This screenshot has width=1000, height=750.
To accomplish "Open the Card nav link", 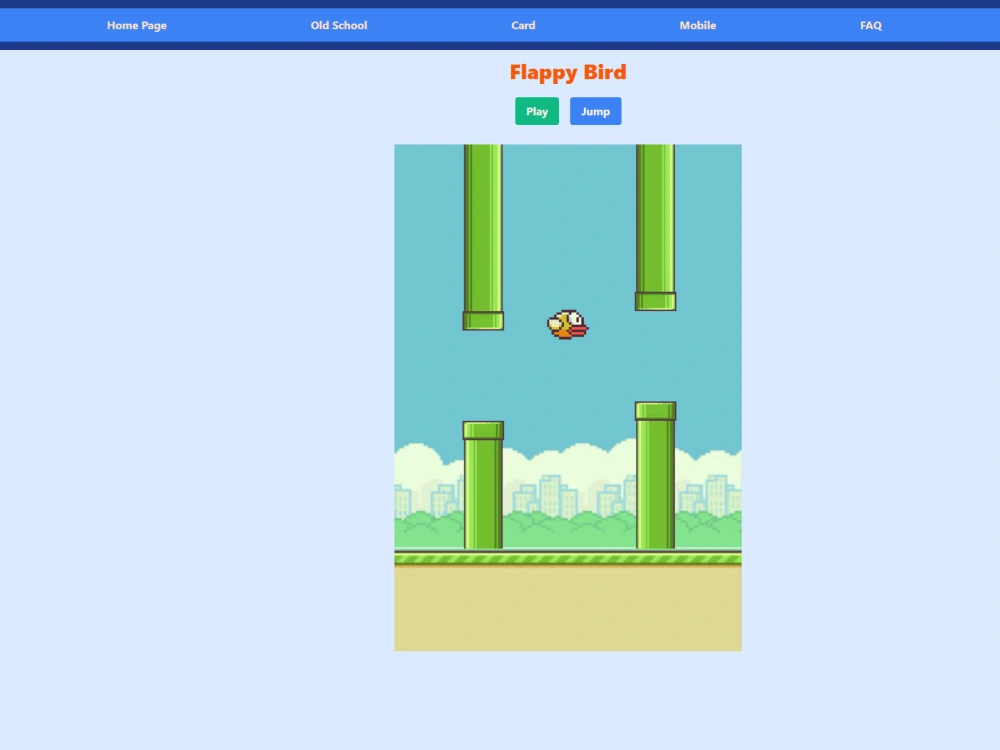I will coord(523,26).
